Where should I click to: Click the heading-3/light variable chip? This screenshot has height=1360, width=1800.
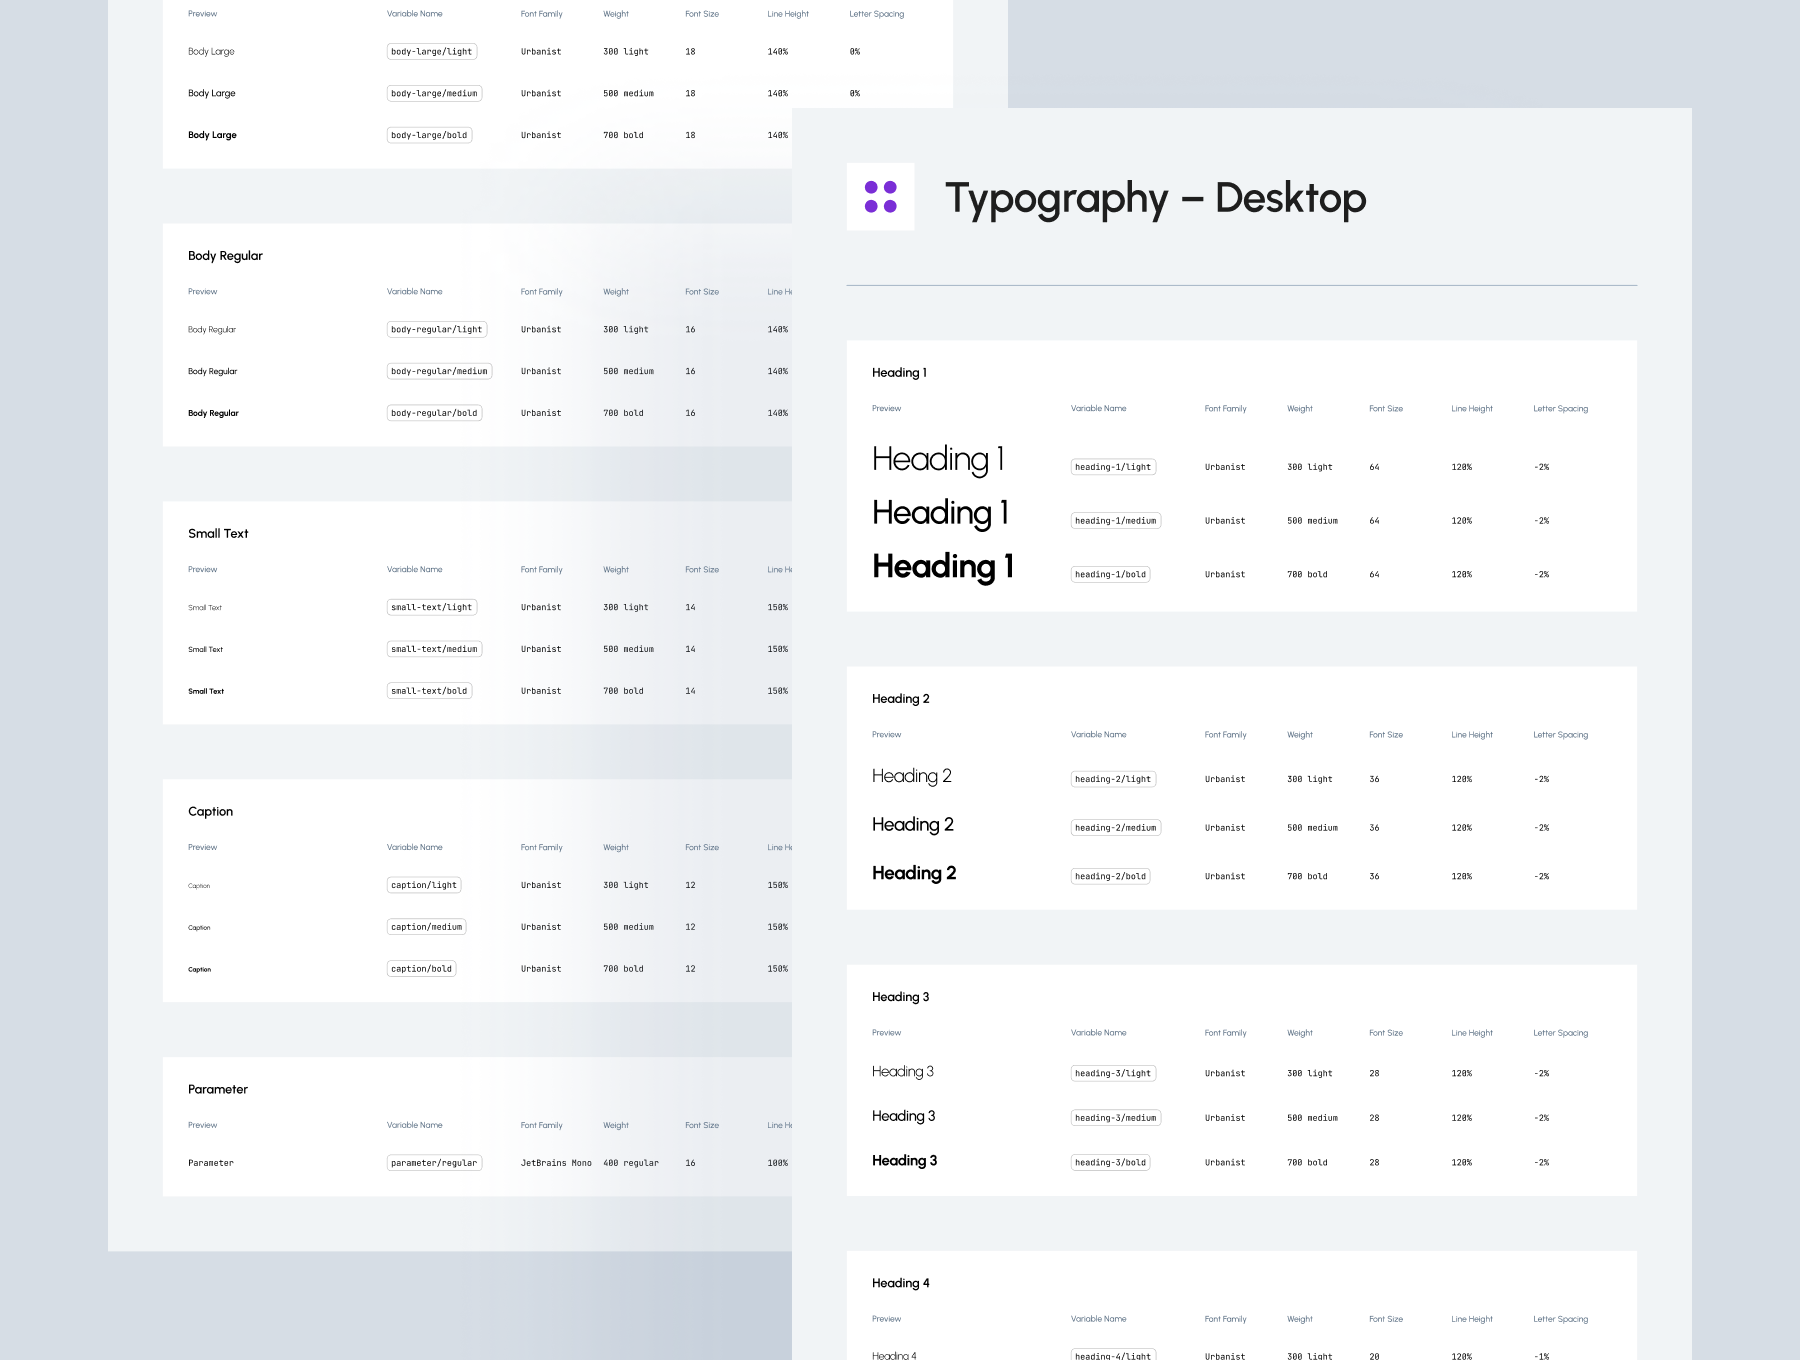click(1113, 1073)
